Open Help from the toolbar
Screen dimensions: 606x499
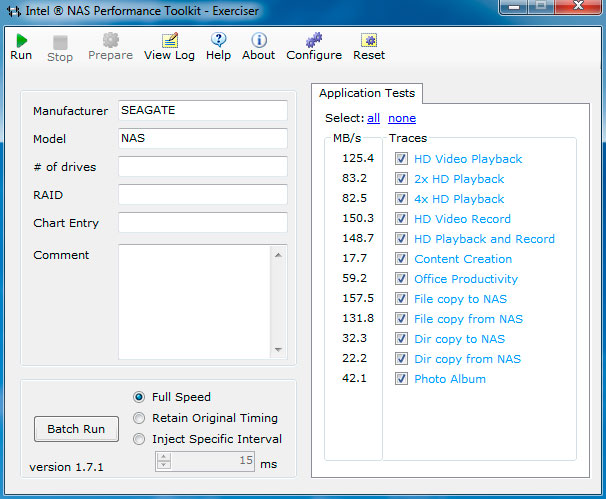click(x=218, y=40)
